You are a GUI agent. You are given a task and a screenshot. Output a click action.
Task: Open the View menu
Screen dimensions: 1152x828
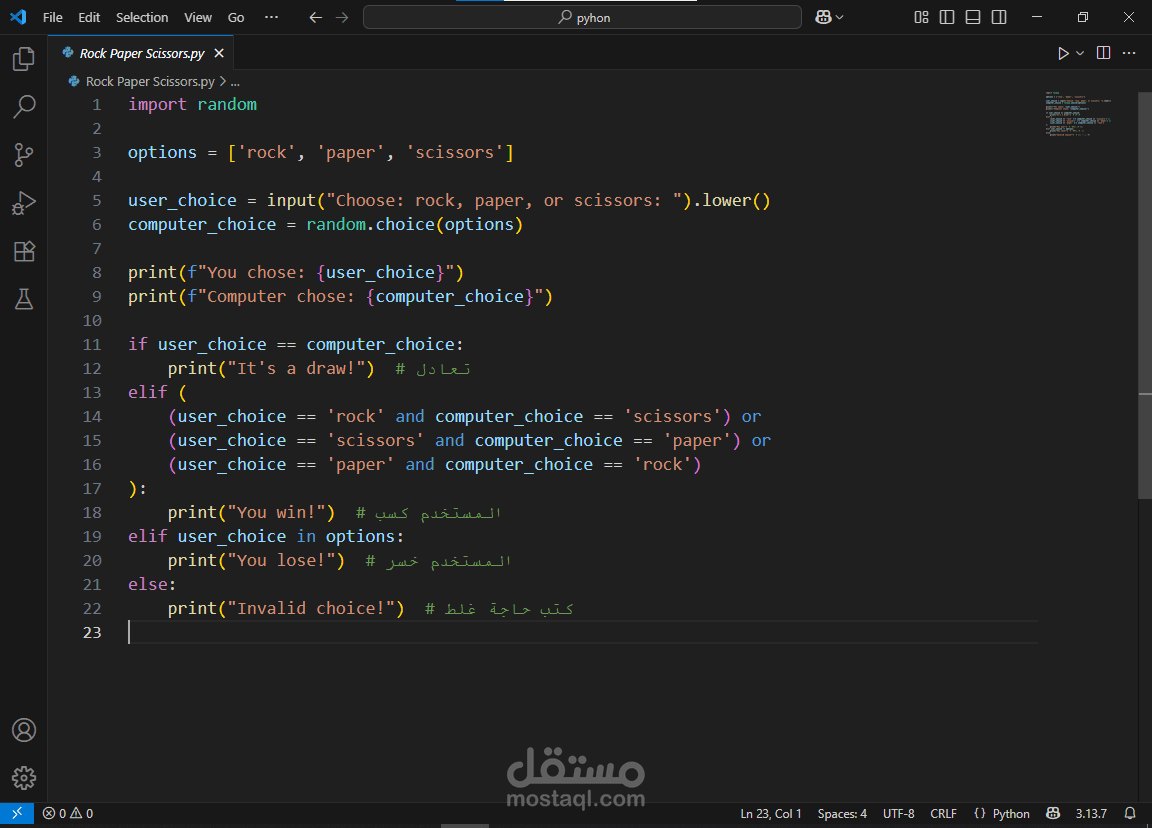198,17
